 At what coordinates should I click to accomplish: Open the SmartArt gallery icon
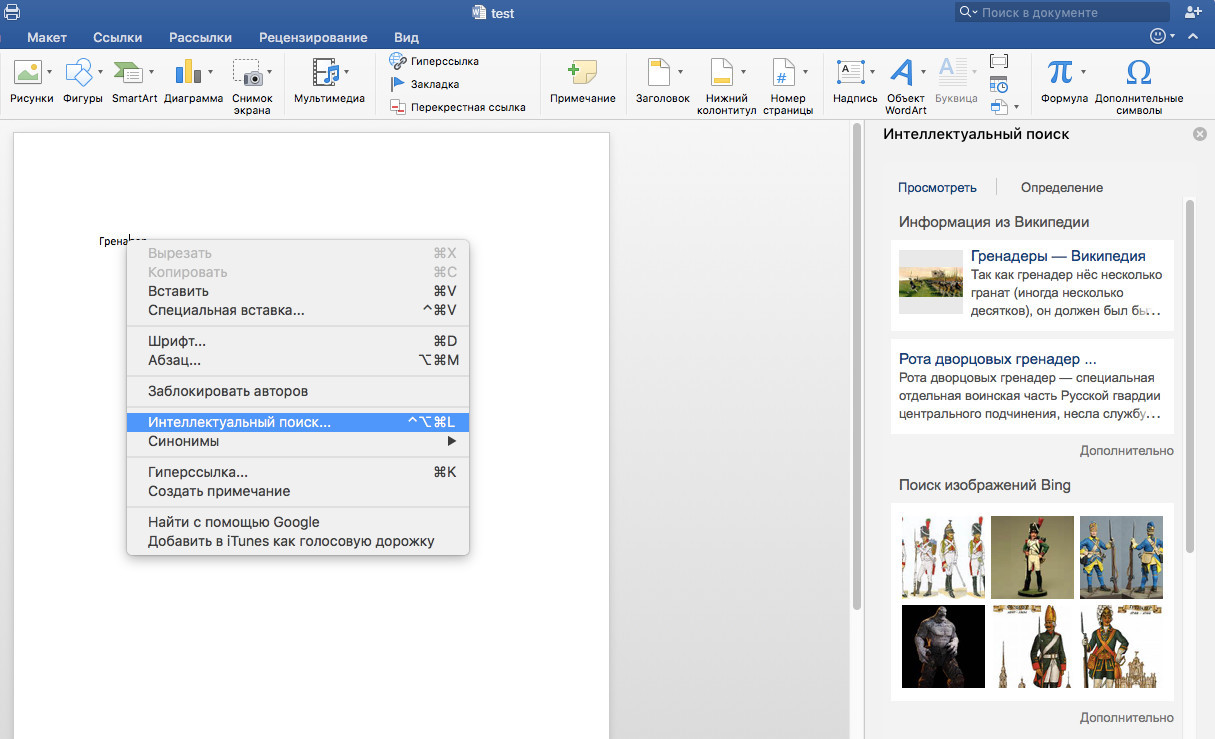(128, 73)
